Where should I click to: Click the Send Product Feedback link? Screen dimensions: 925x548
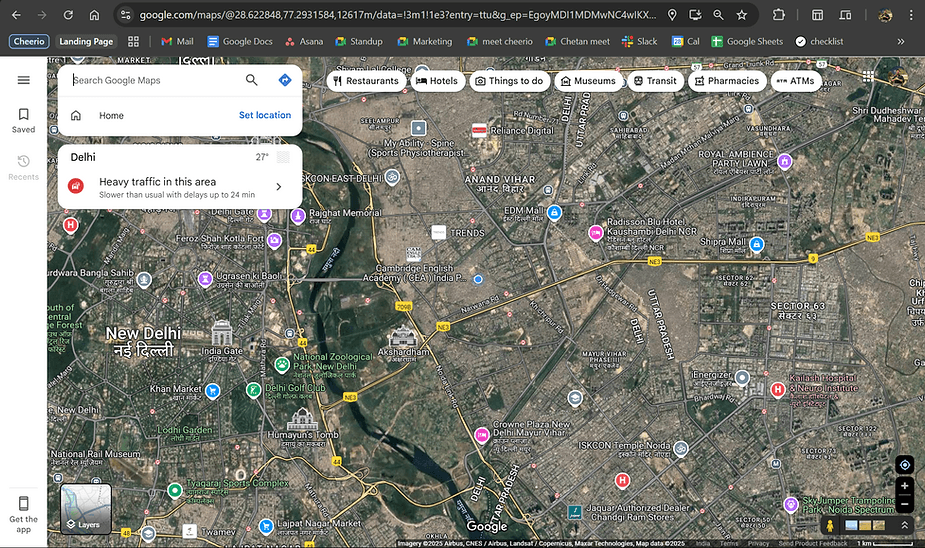tap(813, 543)
